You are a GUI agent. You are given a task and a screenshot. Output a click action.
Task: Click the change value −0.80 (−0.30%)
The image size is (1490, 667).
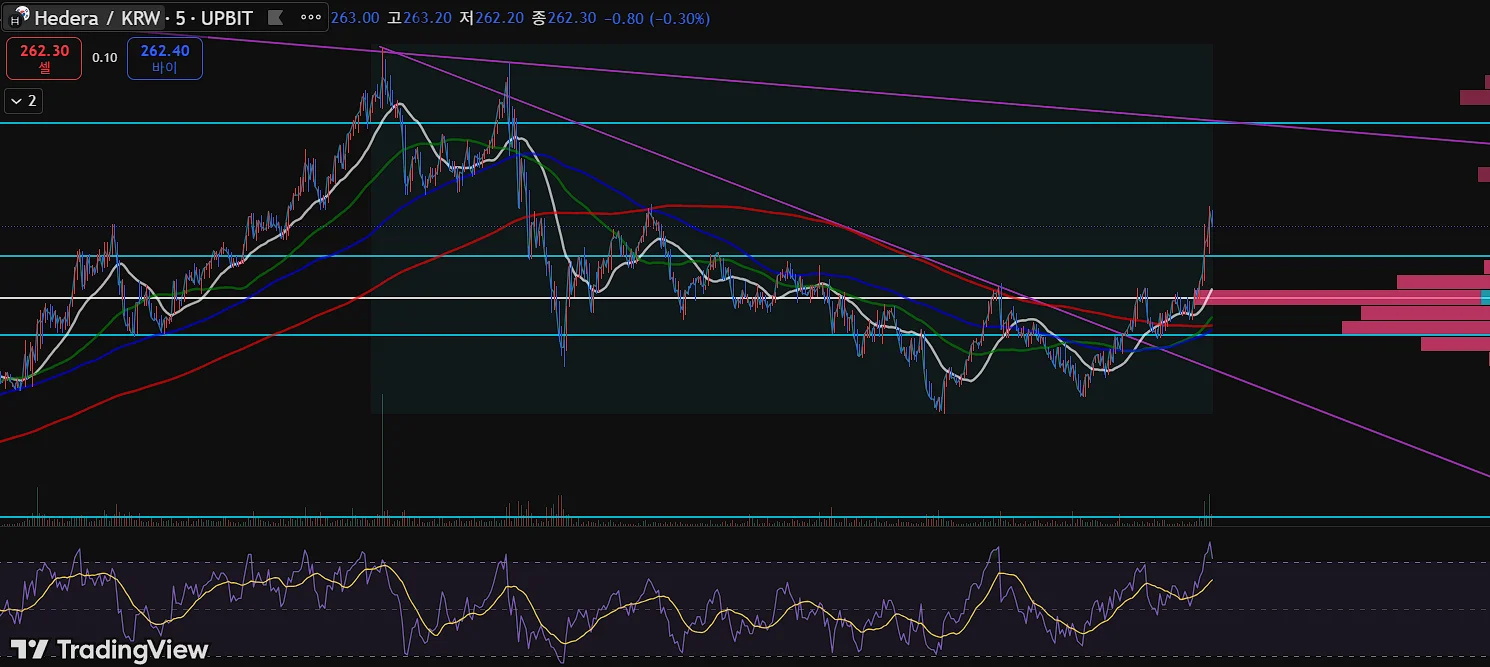tap(657, 18)
